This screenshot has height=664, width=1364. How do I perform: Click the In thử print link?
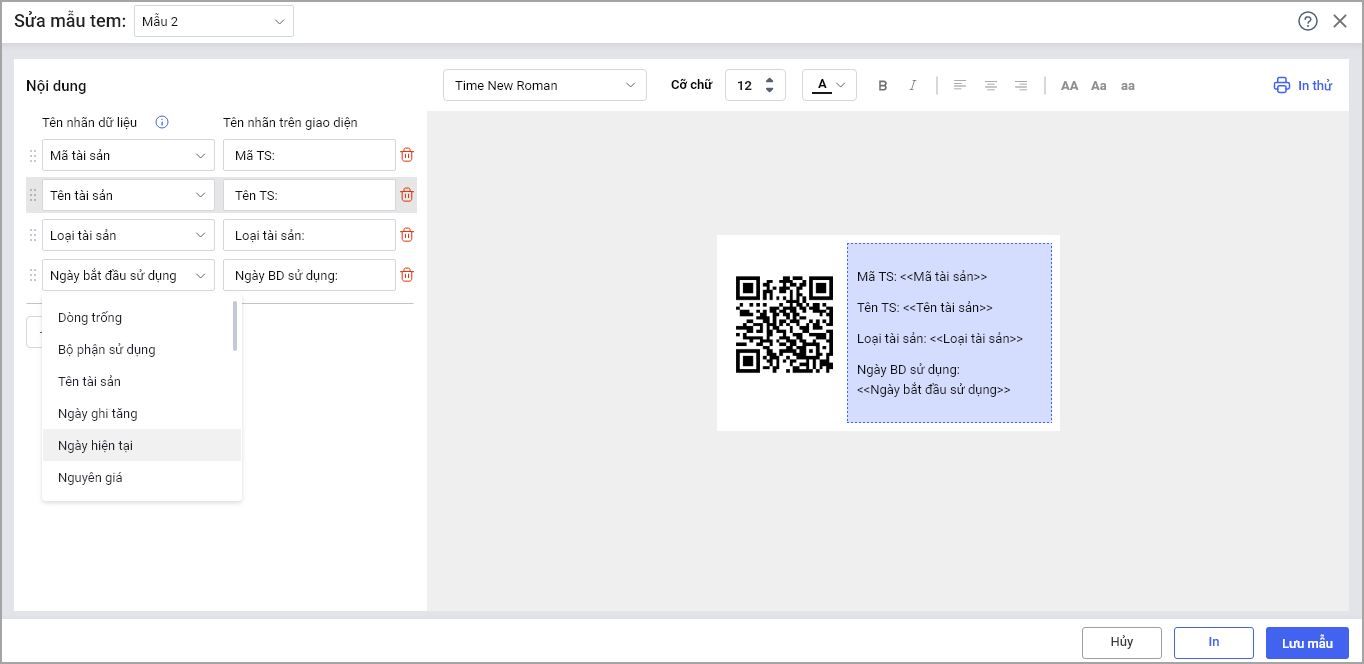(x=1303, y=85)
